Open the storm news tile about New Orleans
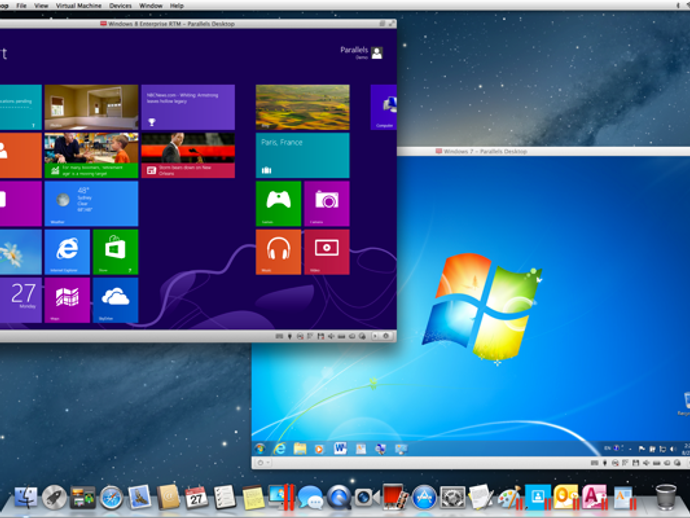690x518 pixels. pos(188,155)
